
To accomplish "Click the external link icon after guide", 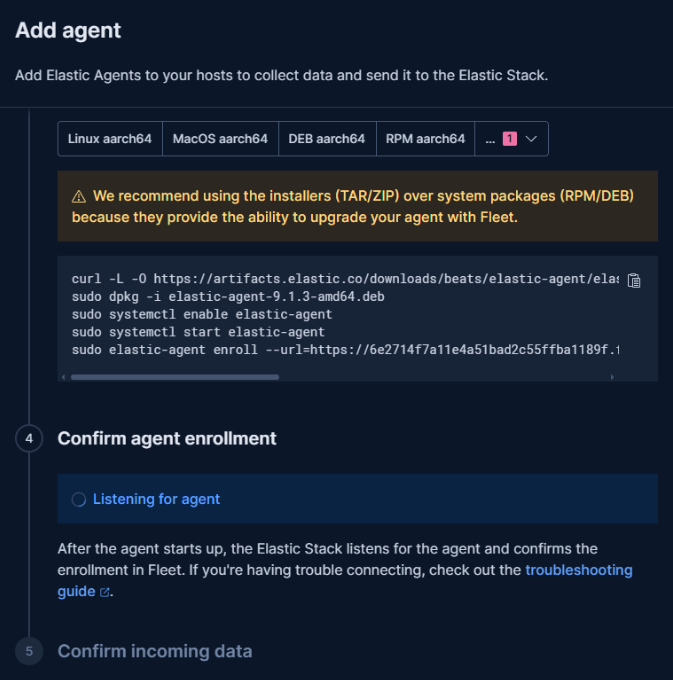I will [104, 592].
